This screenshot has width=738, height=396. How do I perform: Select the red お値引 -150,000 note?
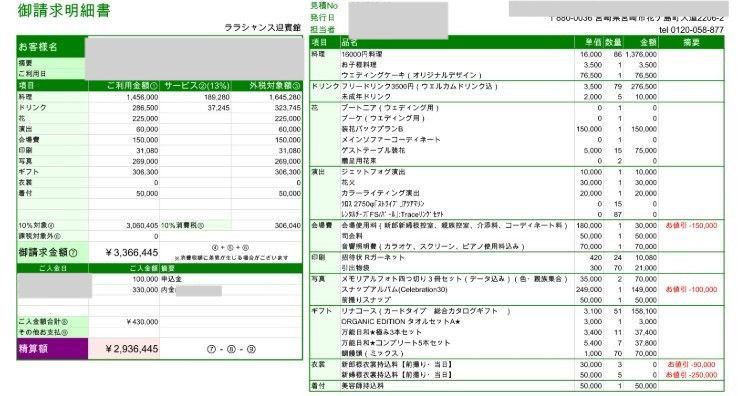pos(691,226)
